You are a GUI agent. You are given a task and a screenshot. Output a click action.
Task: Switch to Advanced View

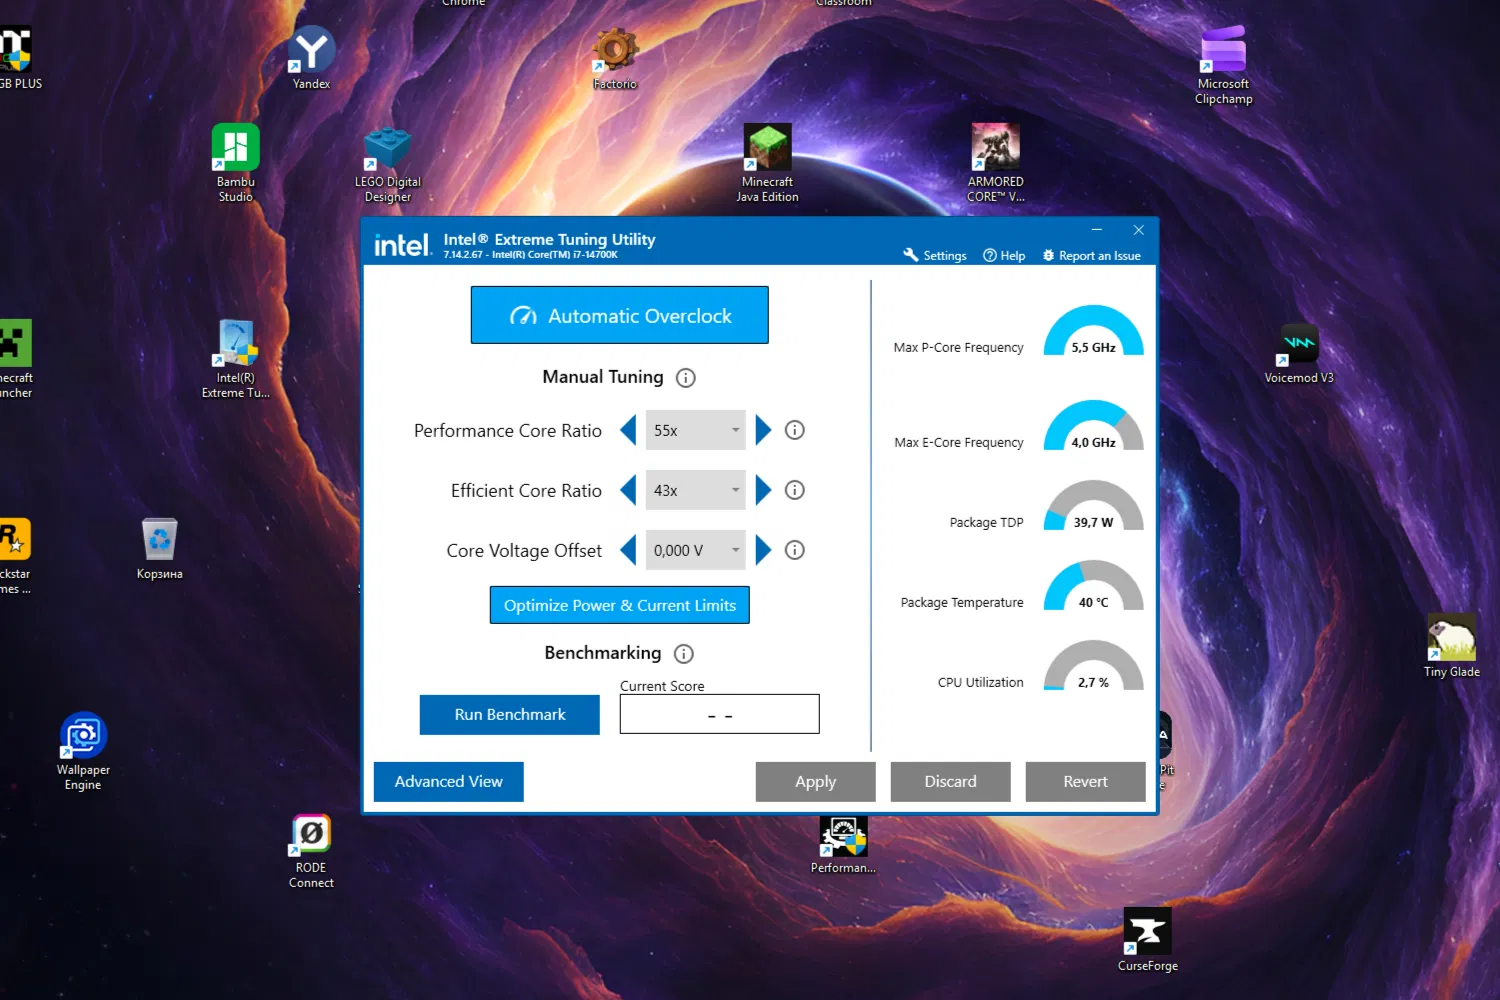click(x=449, y=782)
